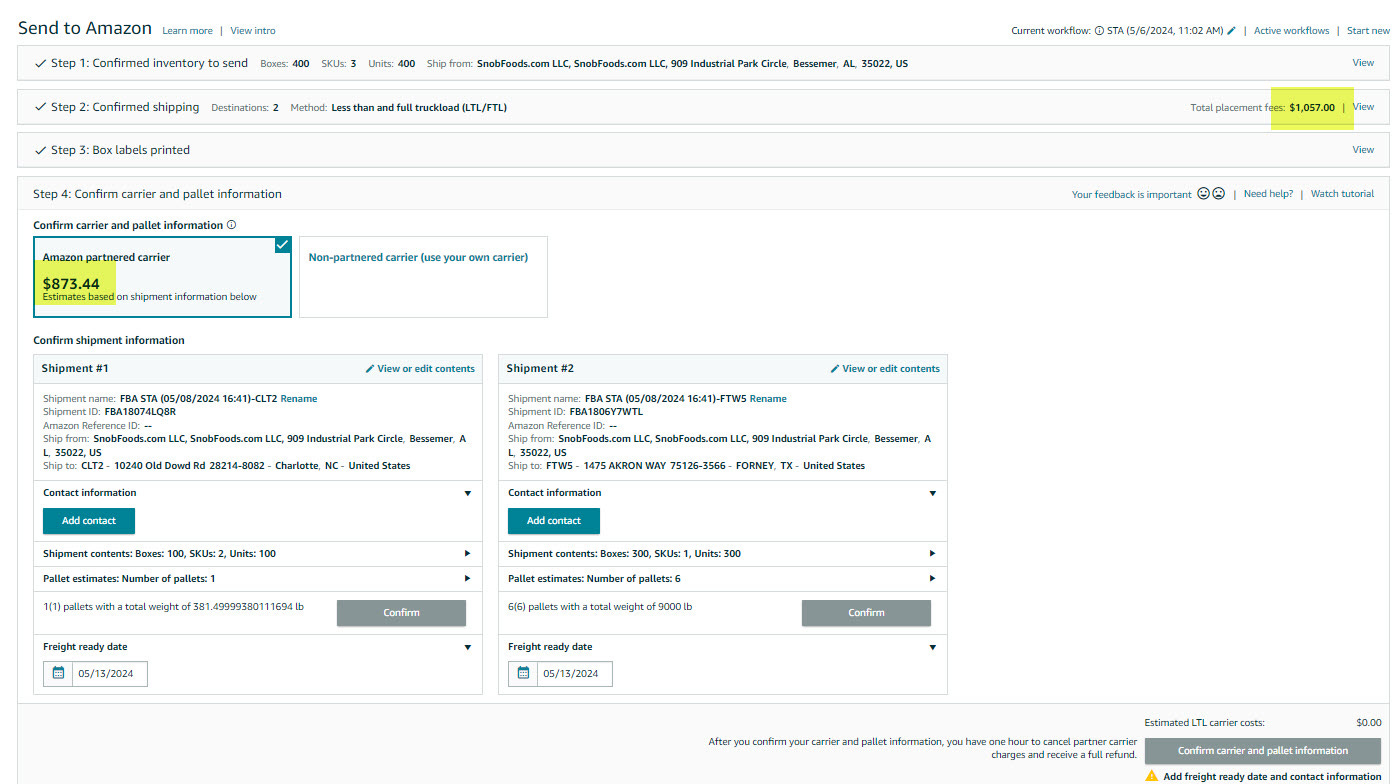This screenshot has height=784, width=1394.
Task: Confirm the 1 pallet weight for Shipment #1
Action: tap(401, 613)
